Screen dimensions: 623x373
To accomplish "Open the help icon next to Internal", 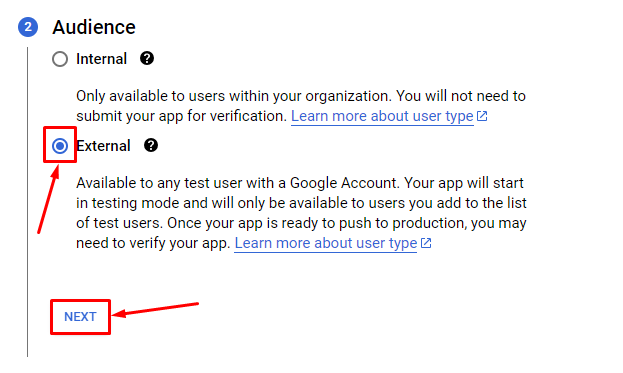I will 147,59.
